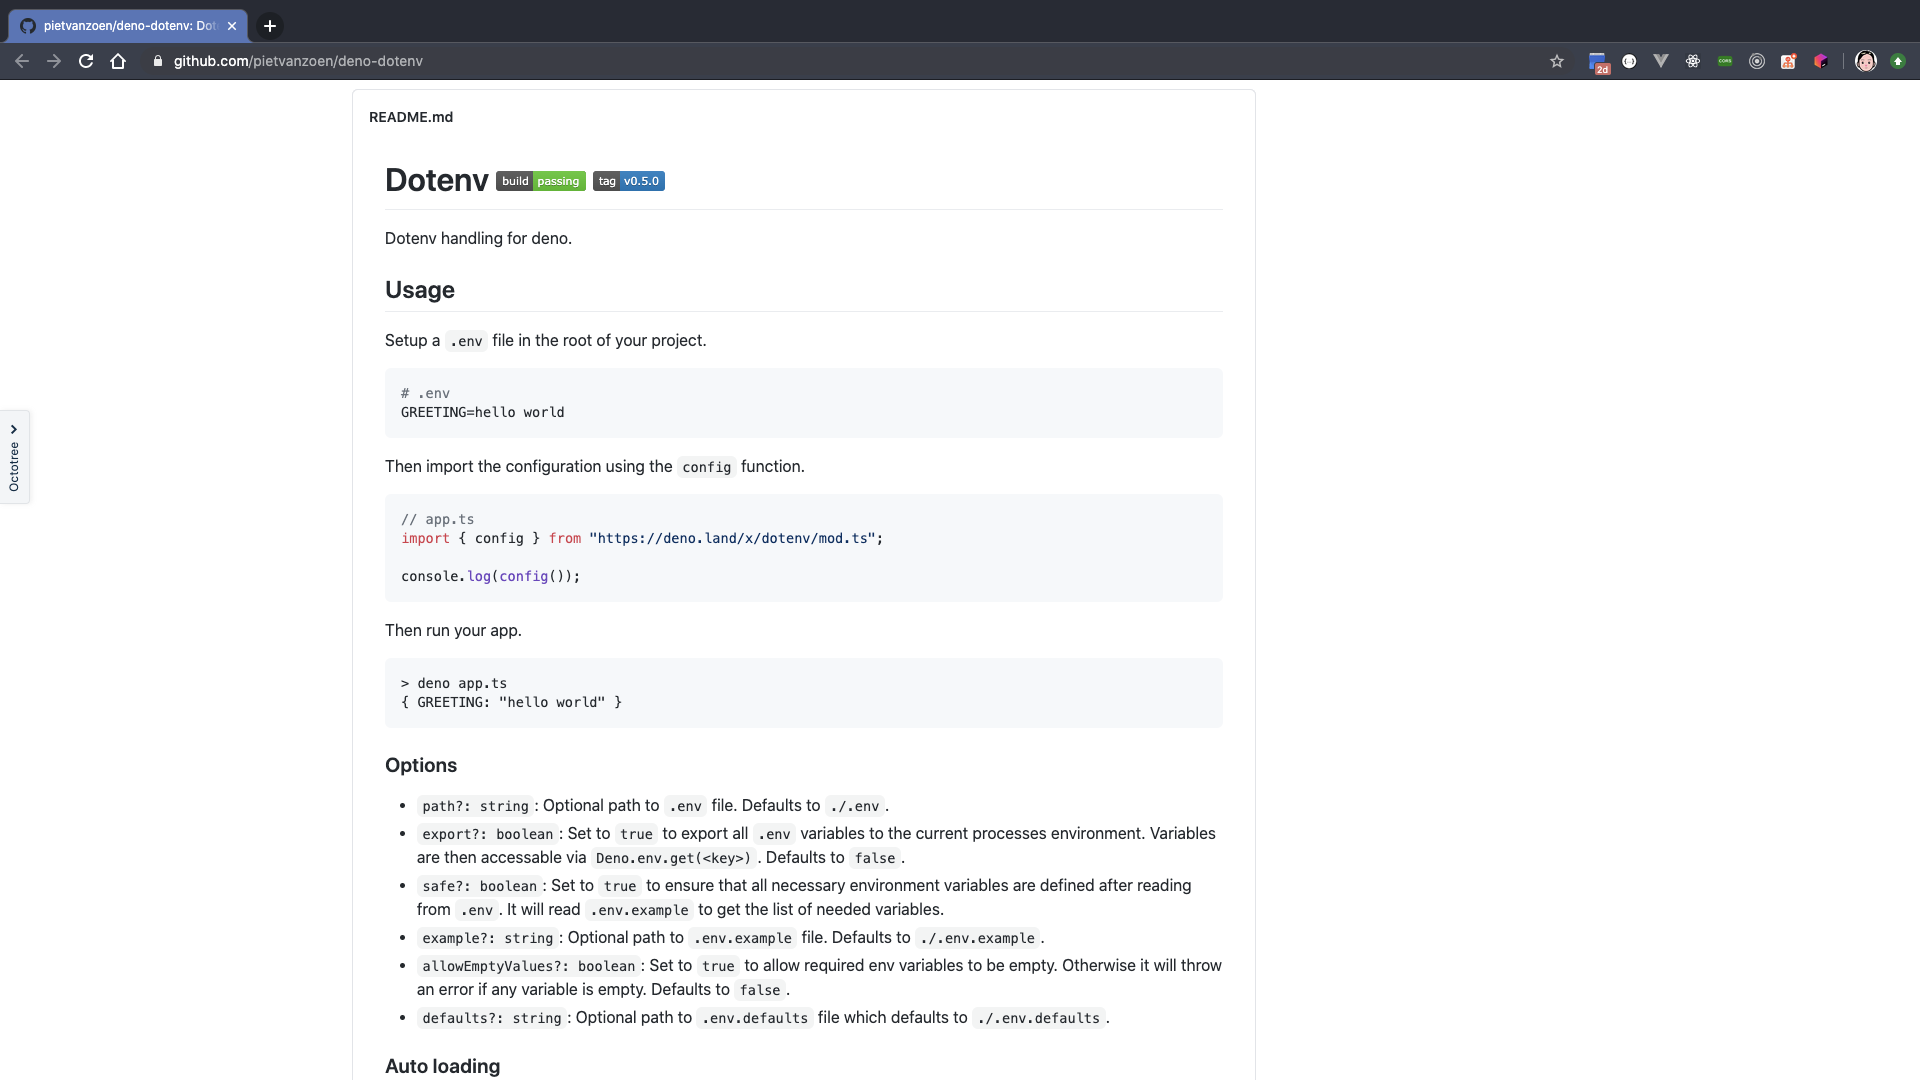Go to the browser home page

[118, 61]
